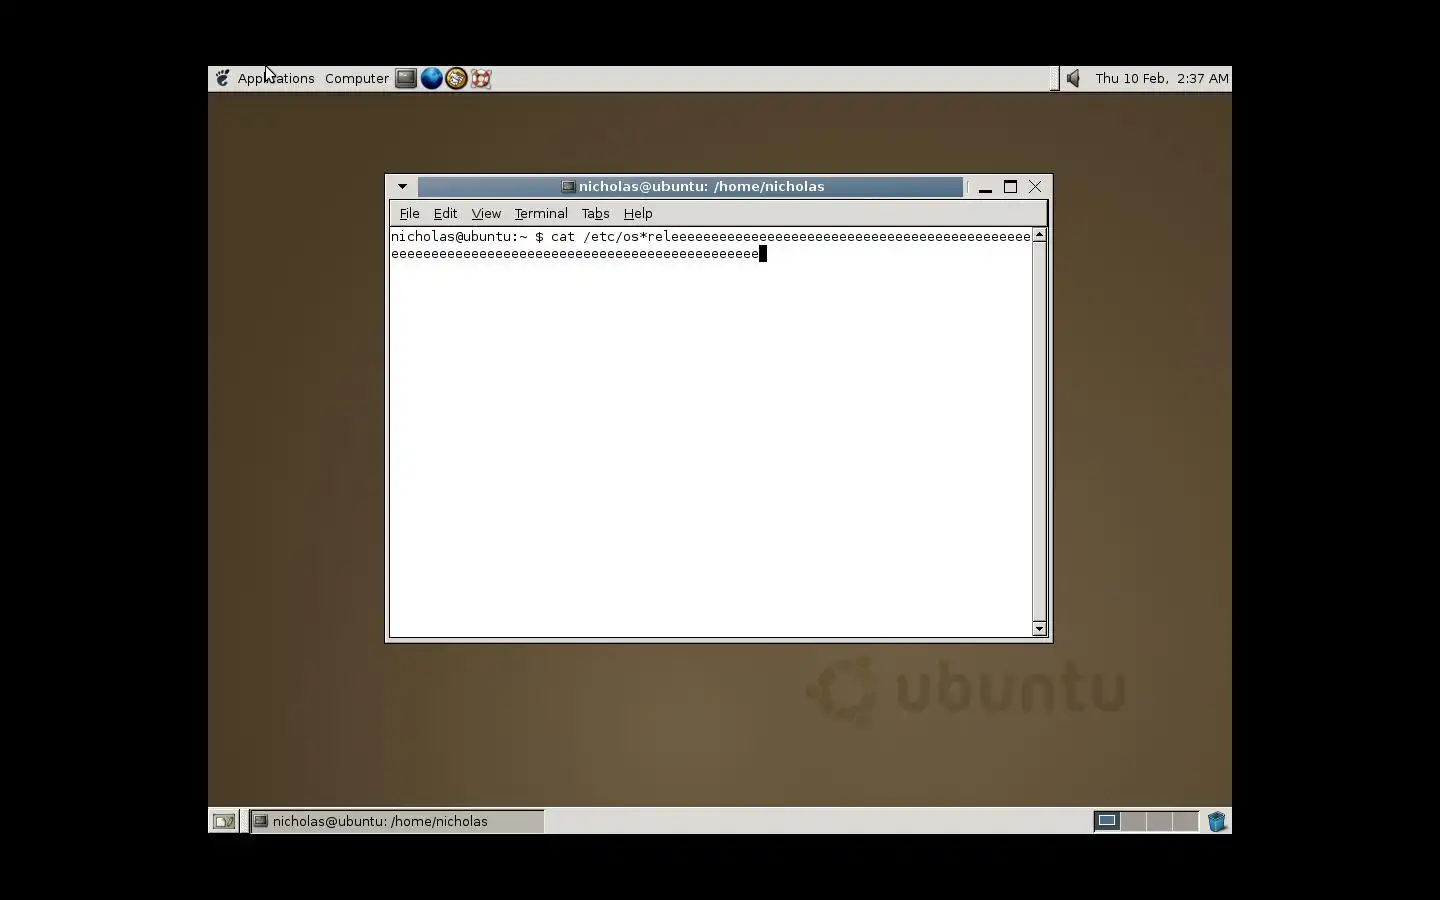Click the Show Desktop button in the bottom panel

coord(224,821)
